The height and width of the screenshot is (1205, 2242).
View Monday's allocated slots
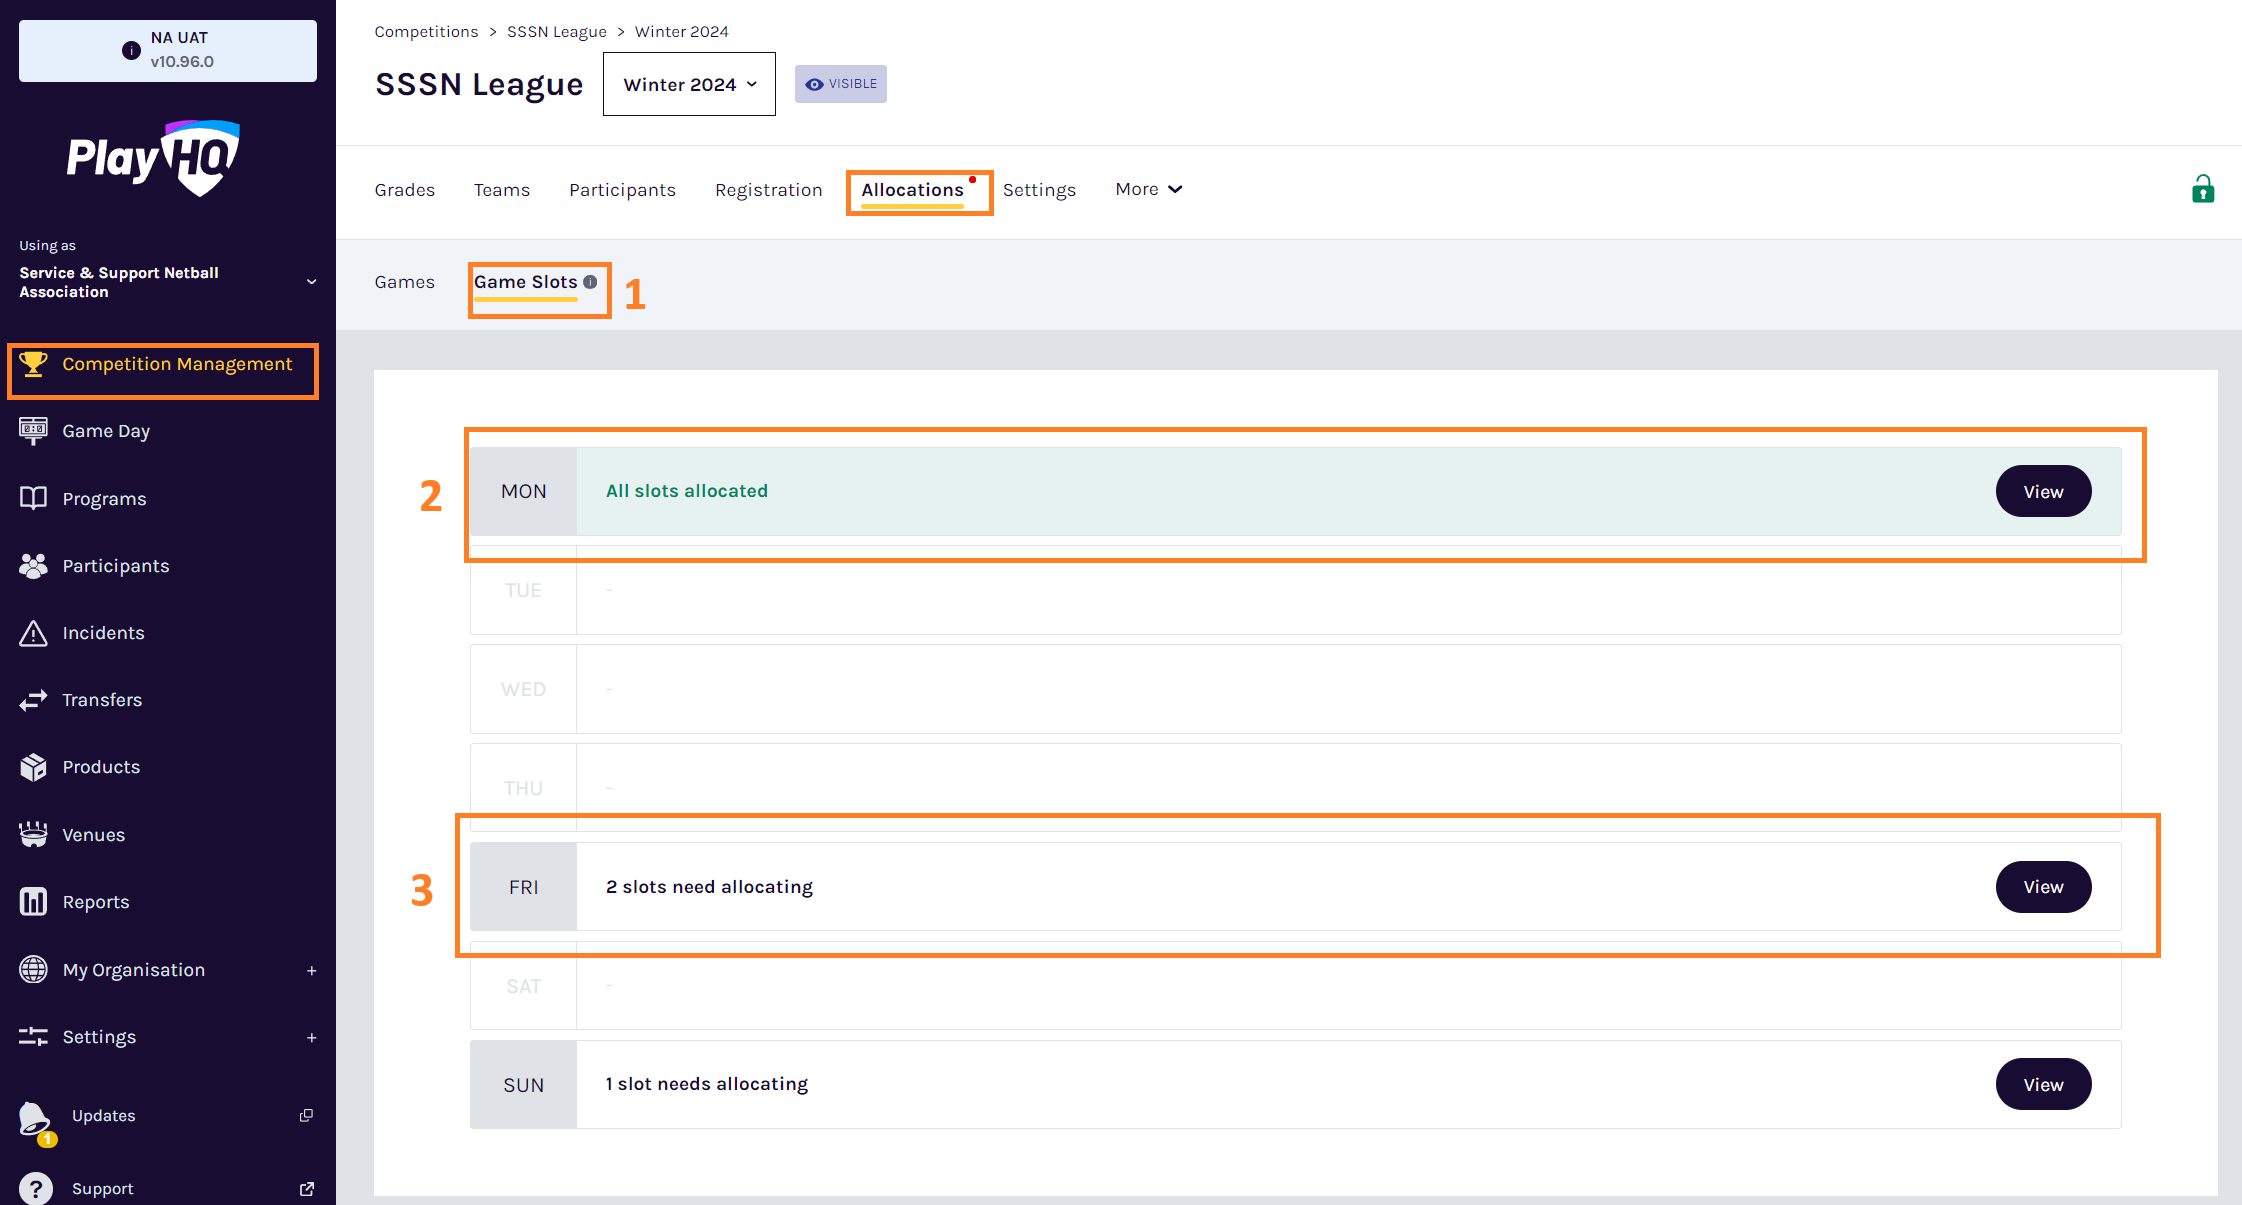[x=2044, y=491]
